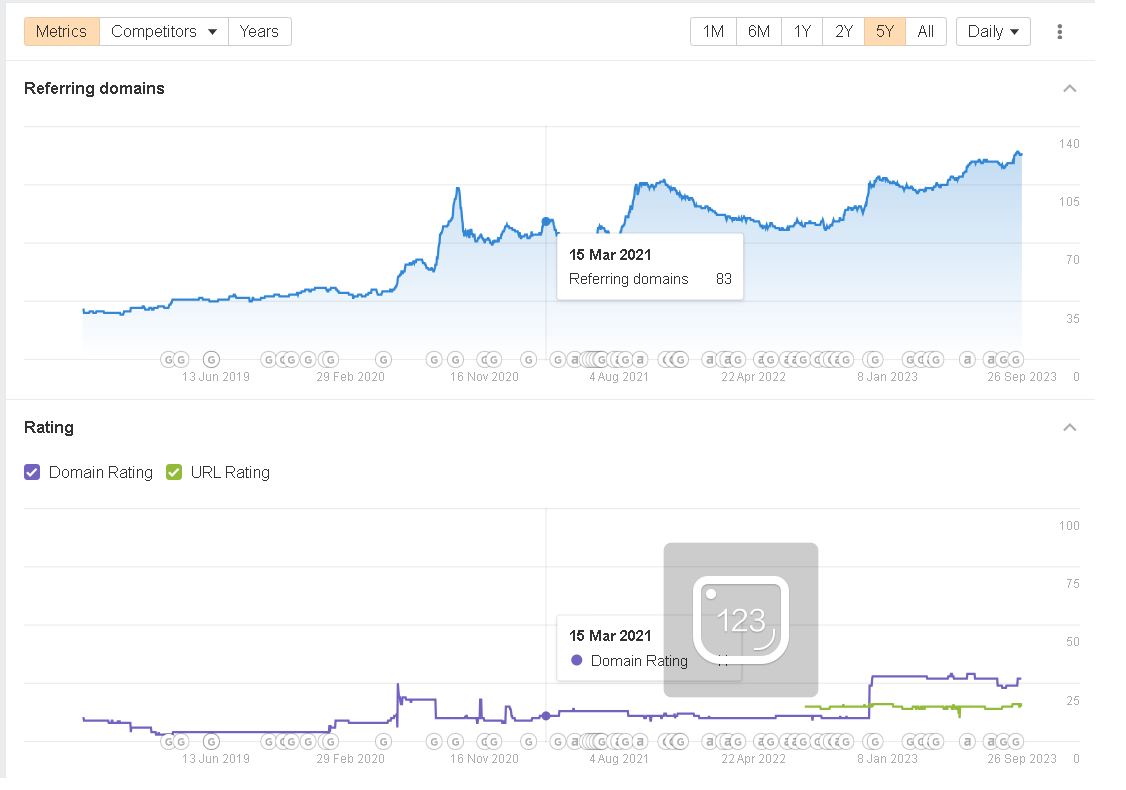The width and height of the screenshot is (1126, 790).
Task: Select the 5Y time range
Action: [x=885, y=32]
